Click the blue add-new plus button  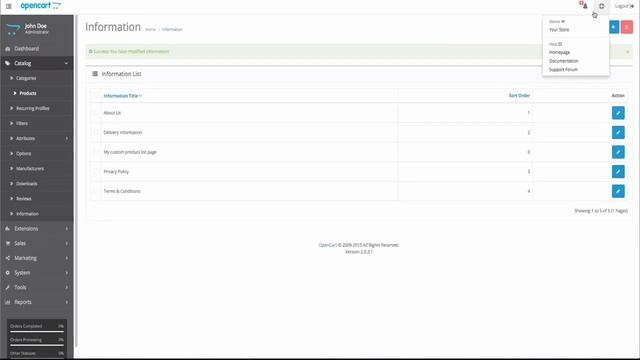coord(614,27)
